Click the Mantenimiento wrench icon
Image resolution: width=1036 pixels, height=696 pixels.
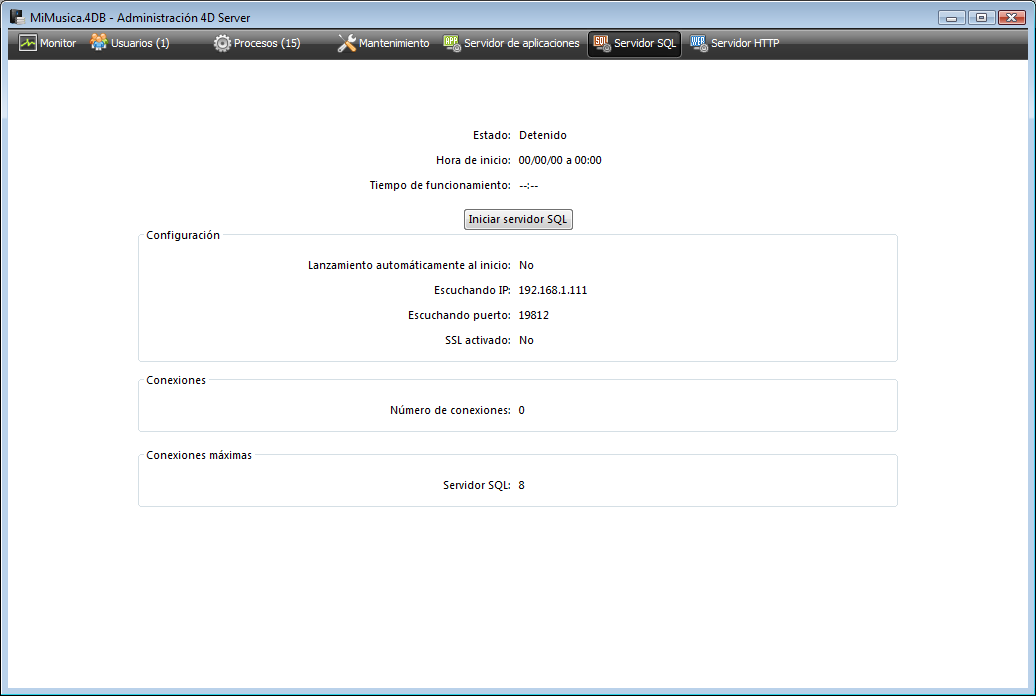(x=346, y=43)
